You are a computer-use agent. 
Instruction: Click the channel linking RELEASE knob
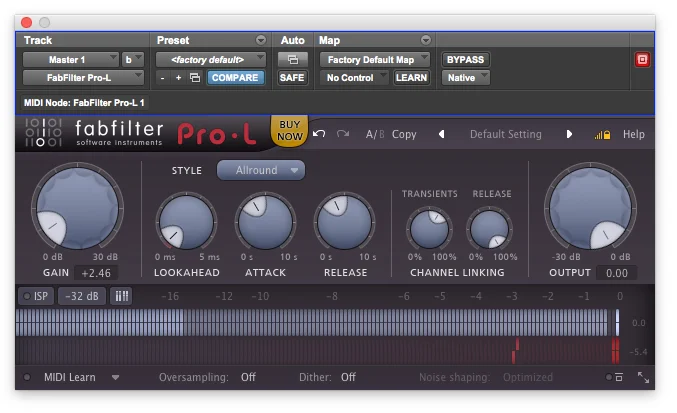click(490, 229)
